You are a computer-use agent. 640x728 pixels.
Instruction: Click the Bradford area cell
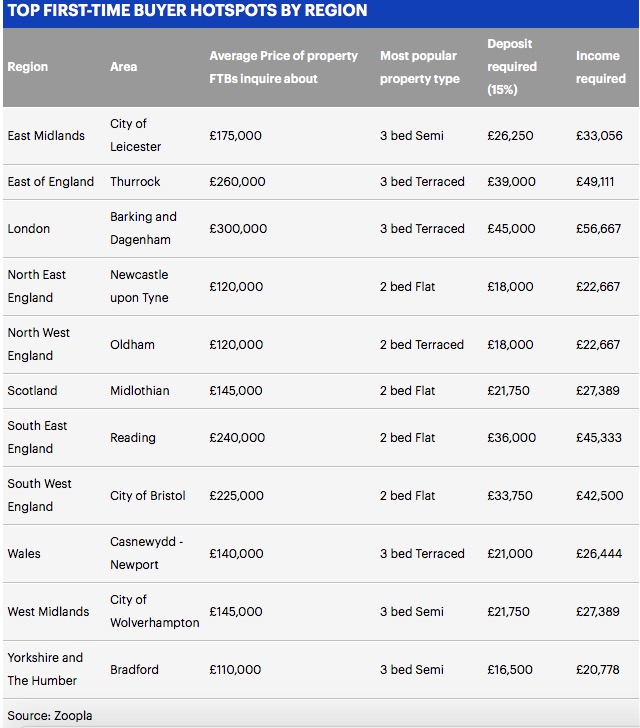(x=134, y=670)
